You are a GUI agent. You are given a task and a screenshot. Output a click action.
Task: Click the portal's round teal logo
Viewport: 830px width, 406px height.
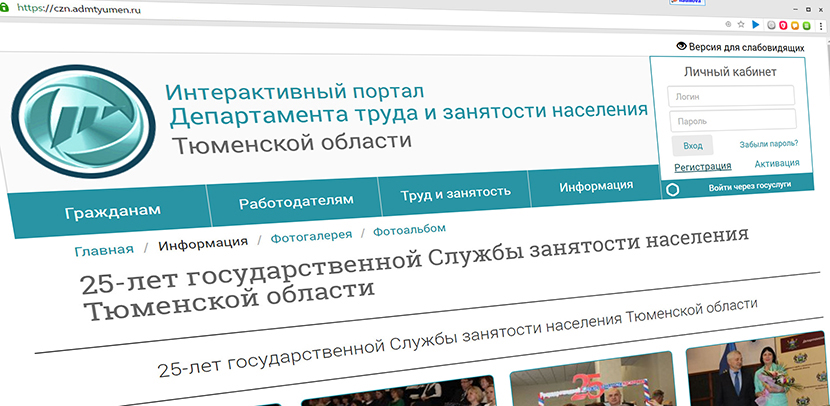pyautogui.click(x=83, y=121)
